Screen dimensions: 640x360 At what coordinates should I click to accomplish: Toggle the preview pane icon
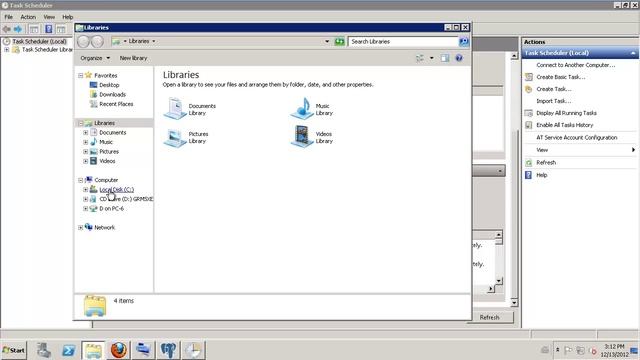pyautogui.click(x=445, y=58)
